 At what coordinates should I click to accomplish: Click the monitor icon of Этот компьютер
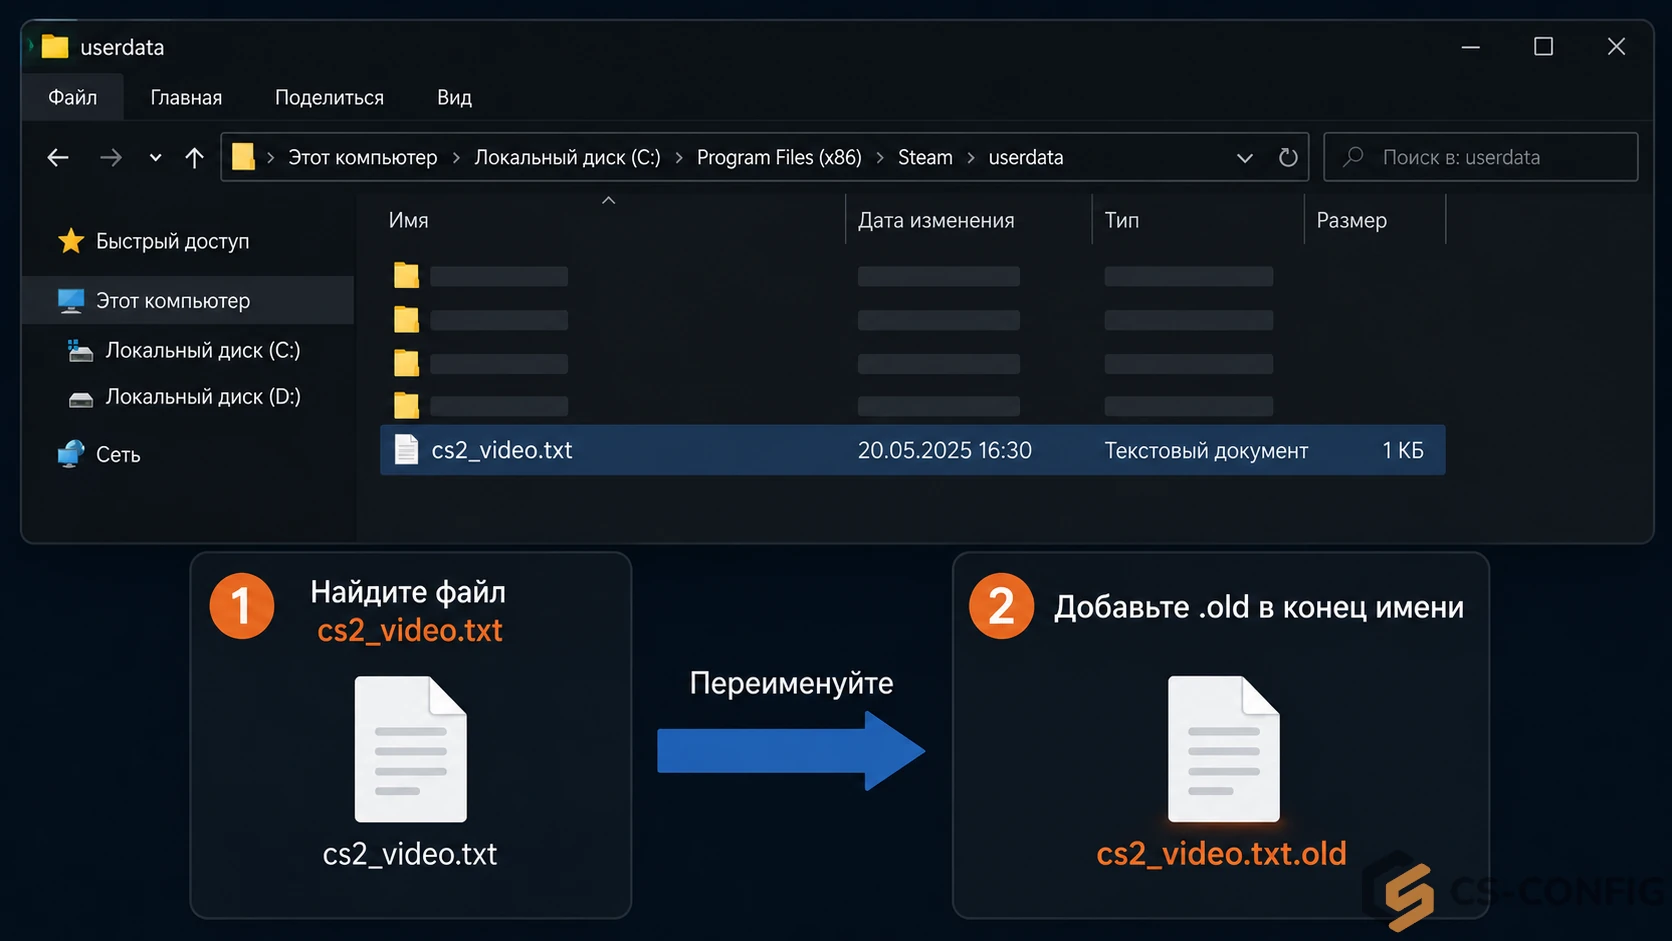point(71,301)
